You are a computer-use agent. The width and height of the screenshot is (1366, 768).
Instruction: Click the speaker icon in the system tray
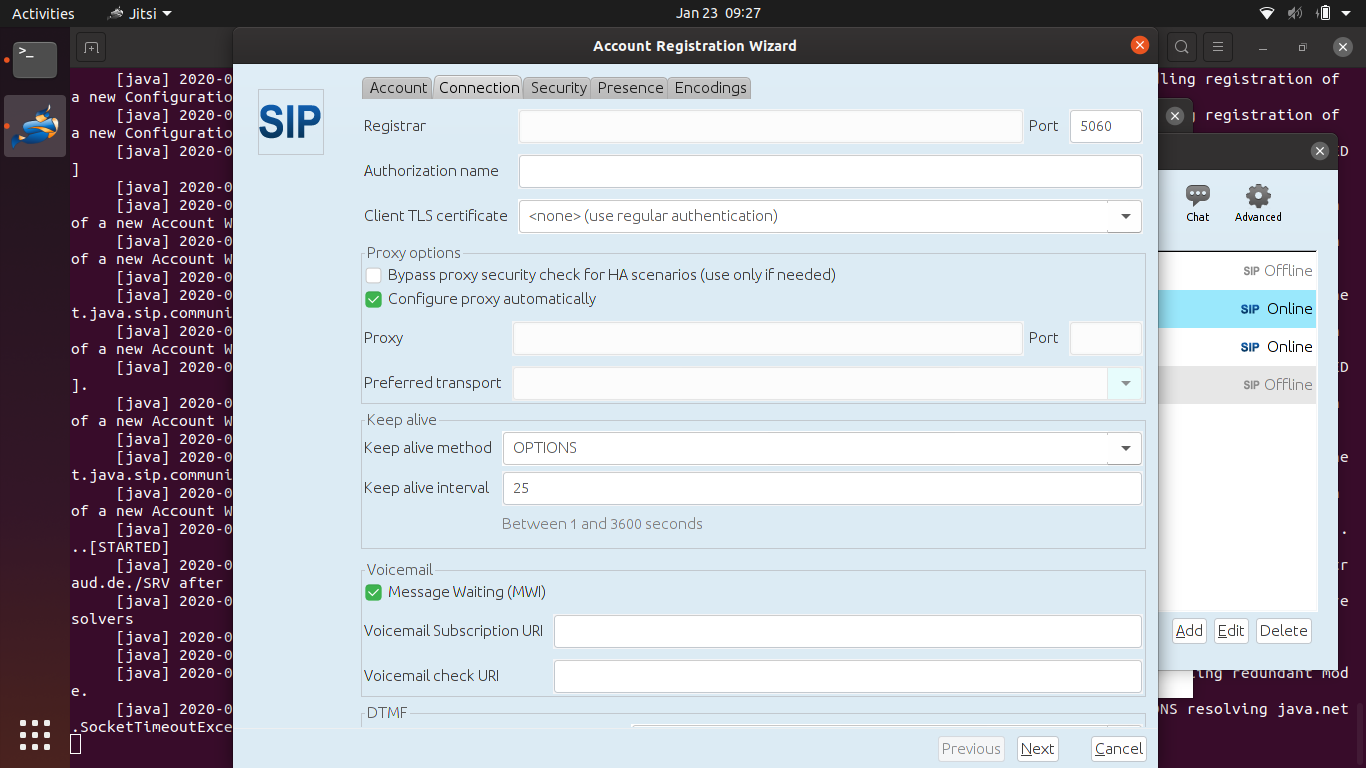[1296, 13]
